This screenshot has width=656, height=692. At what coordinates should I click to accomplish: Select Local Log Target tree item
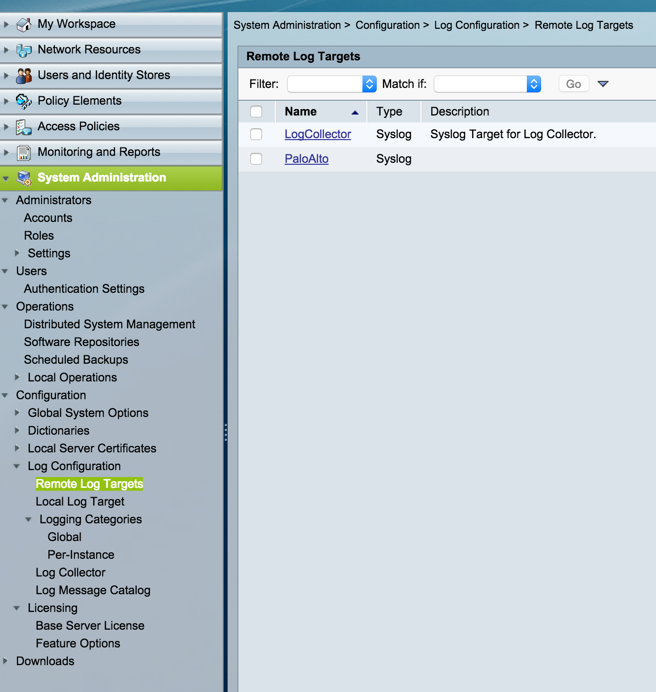[x=80, y=502]
